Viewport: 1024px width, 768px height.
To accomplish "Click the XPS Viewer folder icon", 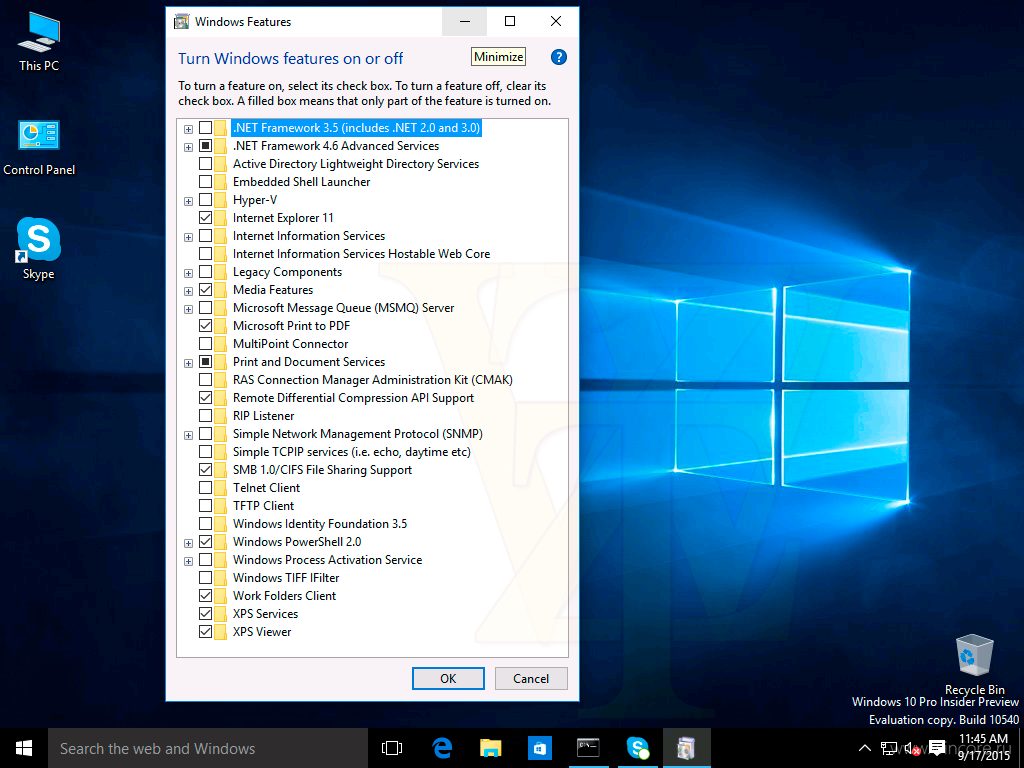I will (221, 632).
